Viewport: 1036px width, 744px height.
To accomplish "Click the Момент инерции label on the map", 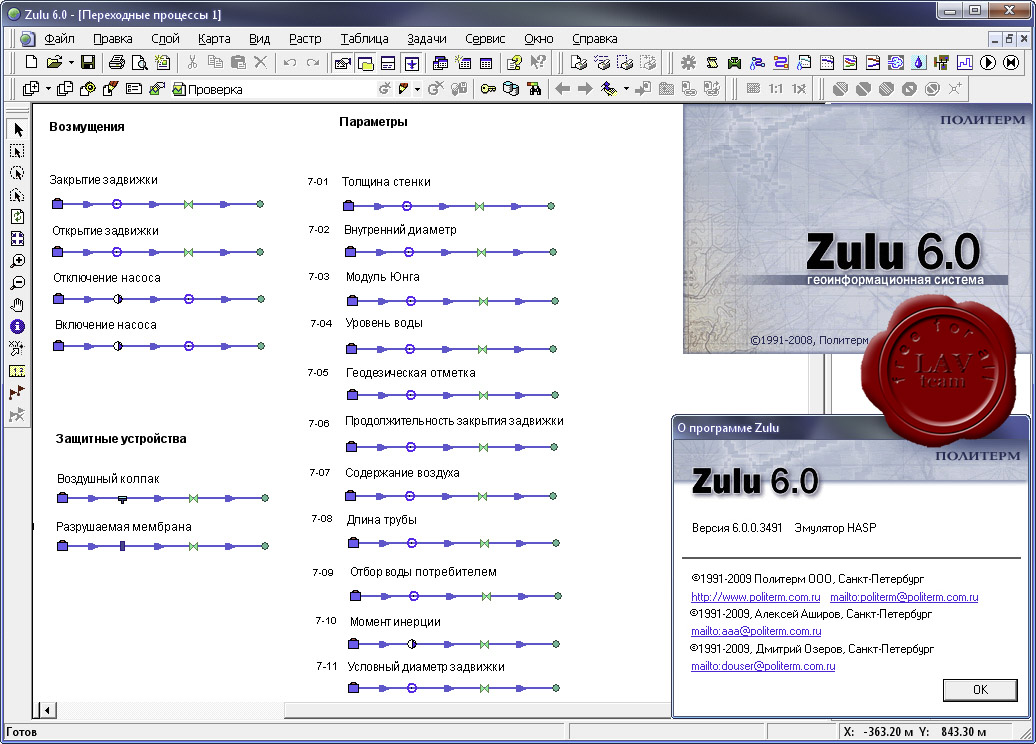I will (x=395, y=622).
